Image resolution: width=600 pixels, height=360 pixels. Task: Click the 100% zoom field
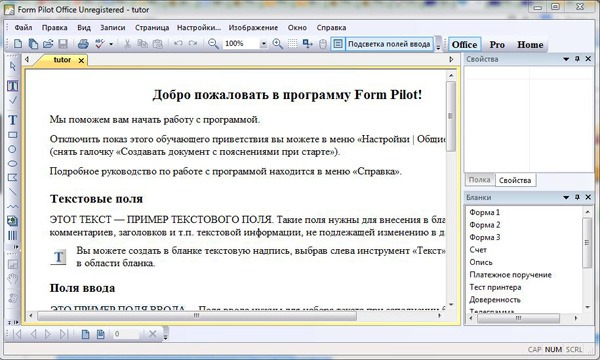tap(241, 44)
